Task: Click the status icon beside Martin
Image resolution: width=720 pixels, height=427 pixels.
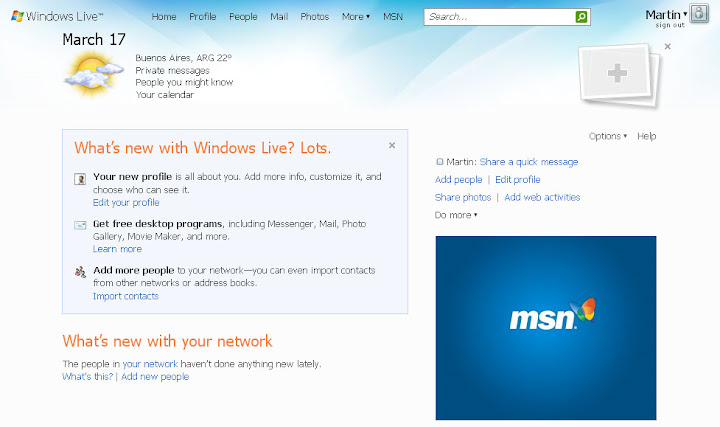Action: pos(439,162)
